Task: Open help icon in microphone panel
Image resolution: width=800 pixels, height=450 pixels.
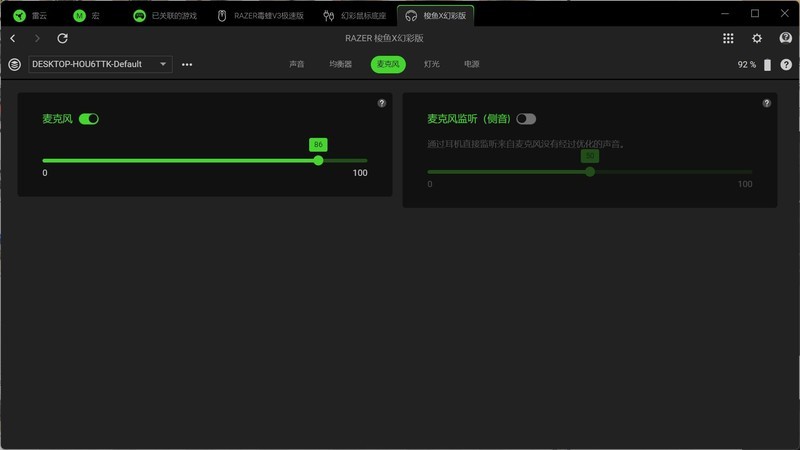Action: (382, 103)
